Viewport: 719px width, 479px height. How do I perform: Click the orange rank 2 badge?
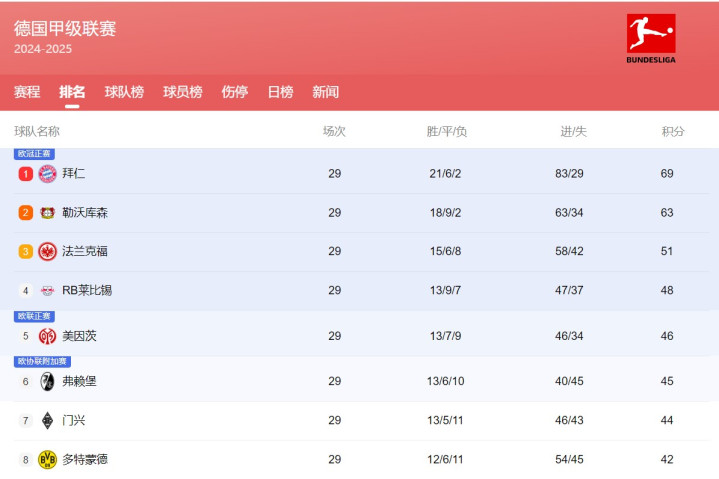(26, 213)
